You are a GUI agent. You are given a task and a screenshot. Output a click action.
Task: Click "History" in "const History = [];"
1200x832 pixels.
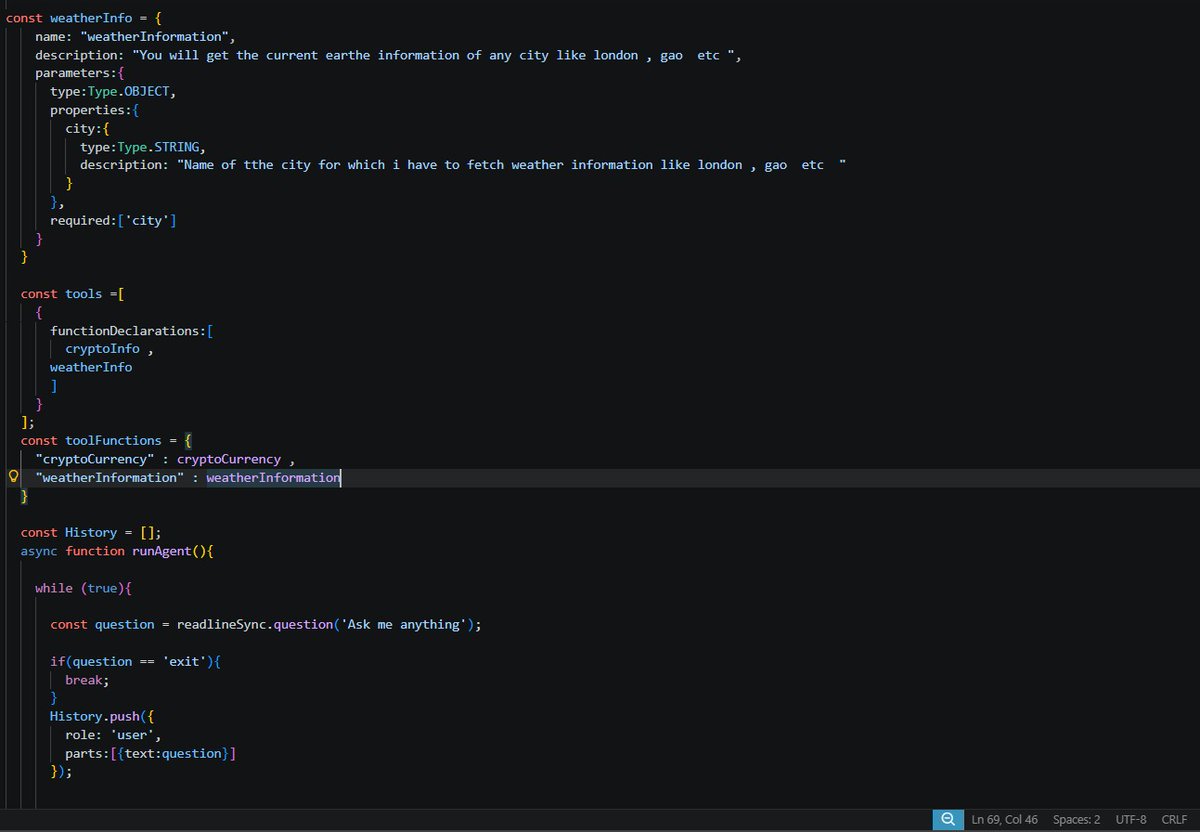pos(91,533)
